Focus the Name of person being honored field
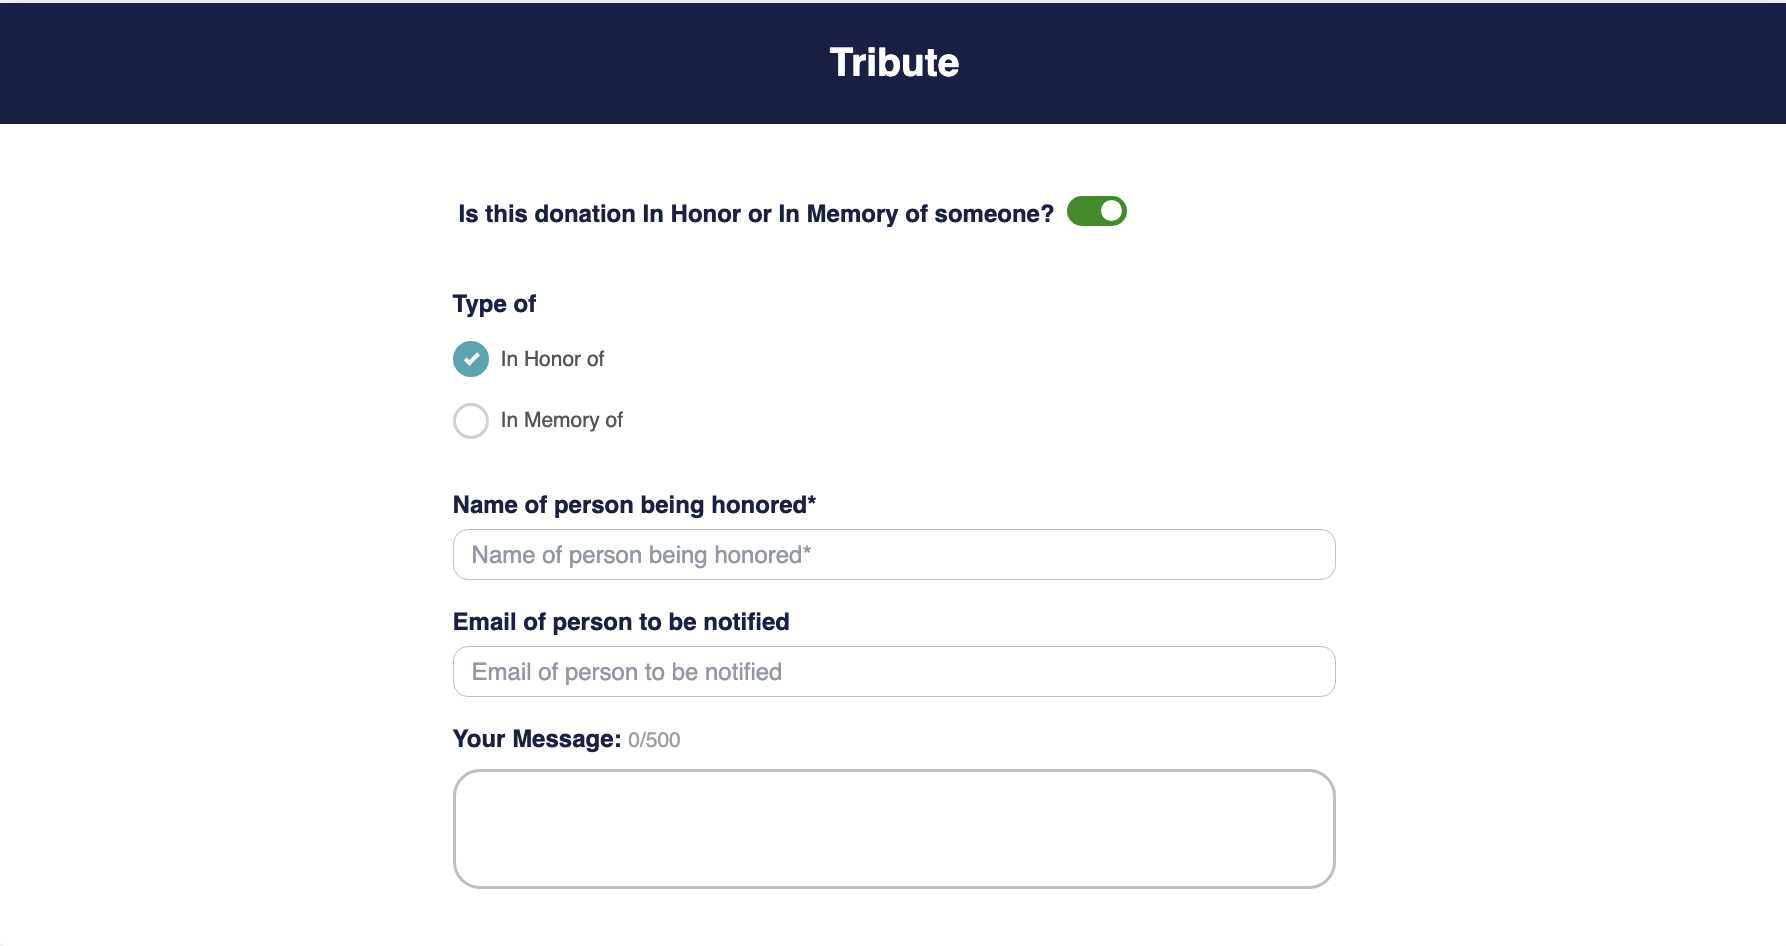The width and height of the screenshot is (1786, 946). [x=894, y=555]
